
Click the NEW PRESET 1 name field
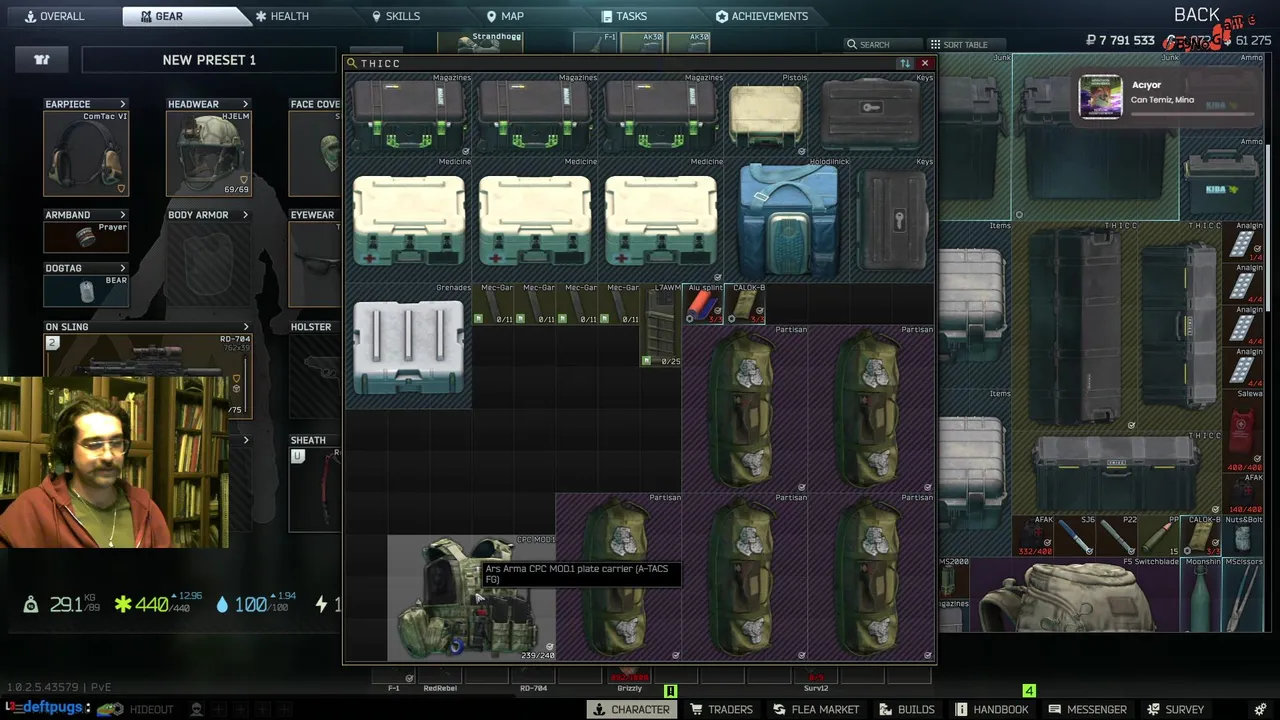tap(209, 60)
